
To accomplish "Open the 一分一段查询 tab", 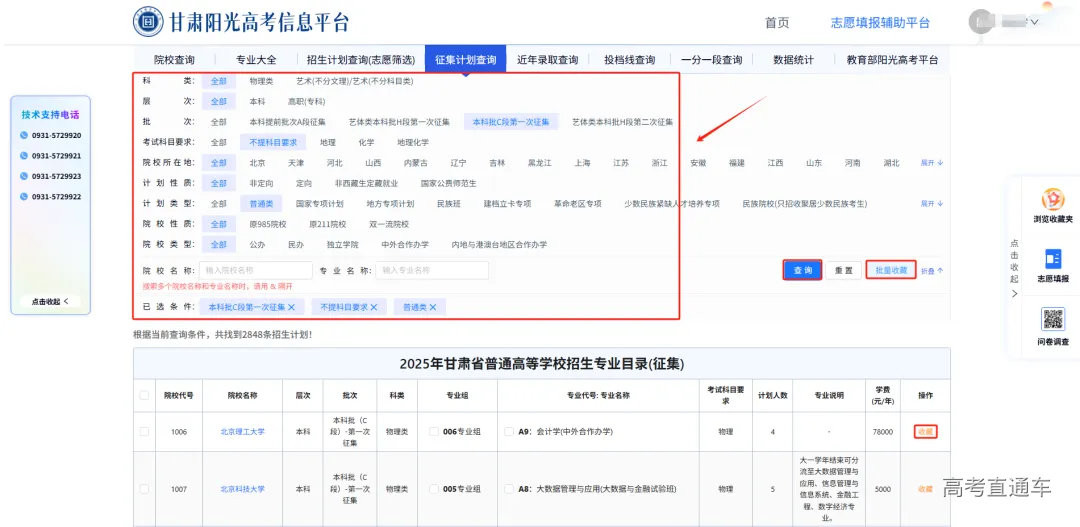I will coord(712,60).
